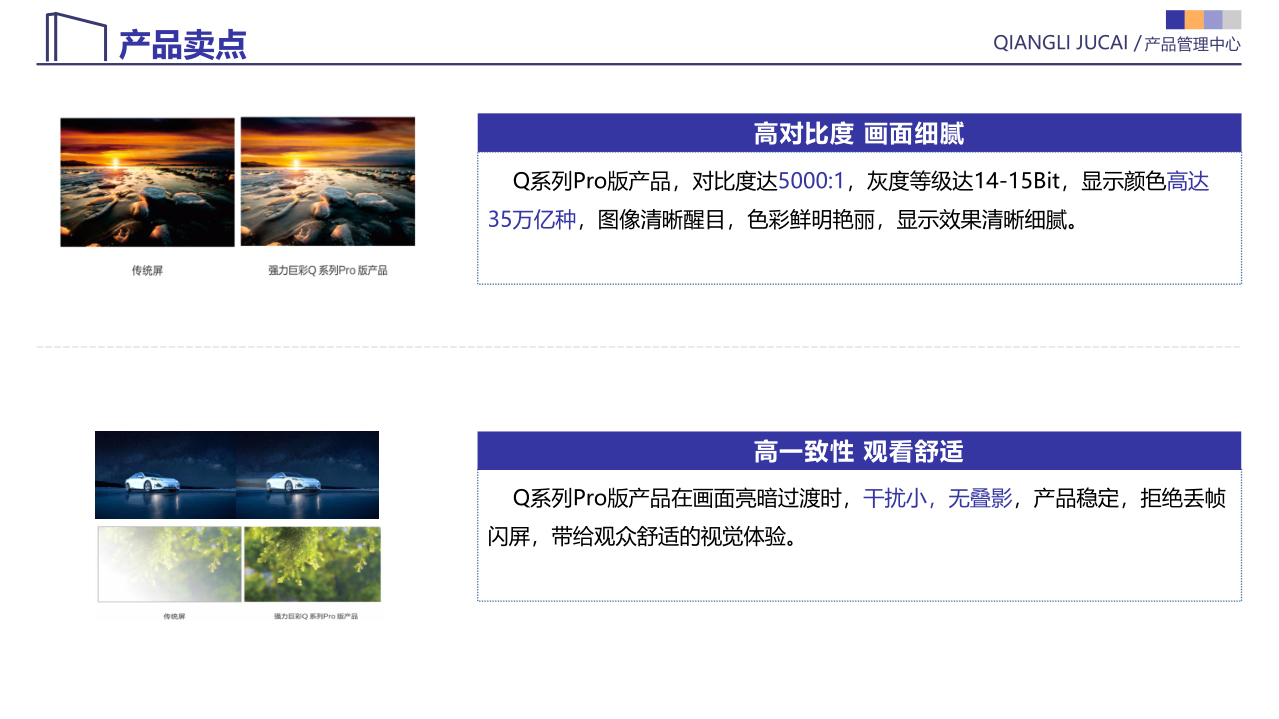Select the left car image

[x=165, y=475]
